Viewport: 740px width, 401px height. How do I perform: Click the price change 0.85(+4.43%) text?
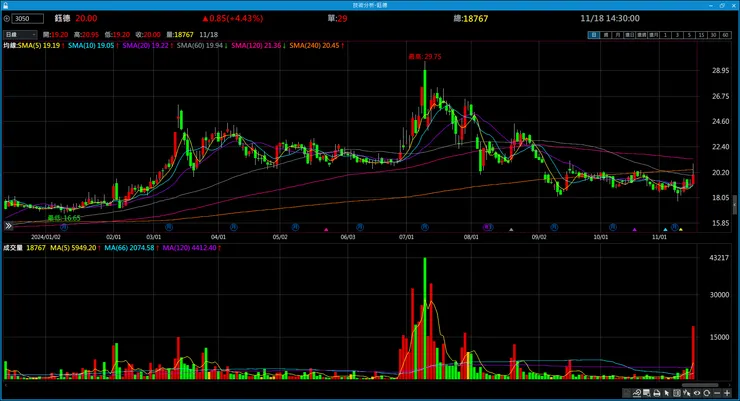[232, 18]
